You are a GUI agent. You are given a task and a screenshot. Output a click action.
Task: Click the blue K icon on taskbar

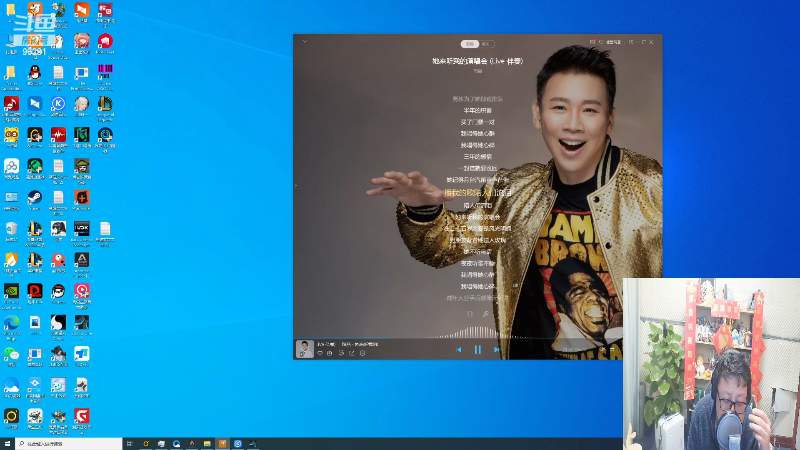[x=238, y=444]
